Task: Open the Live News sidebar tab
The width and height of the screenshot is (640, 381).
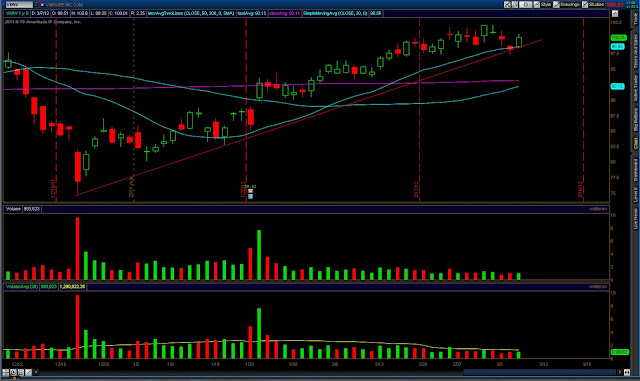Action: 636,219
